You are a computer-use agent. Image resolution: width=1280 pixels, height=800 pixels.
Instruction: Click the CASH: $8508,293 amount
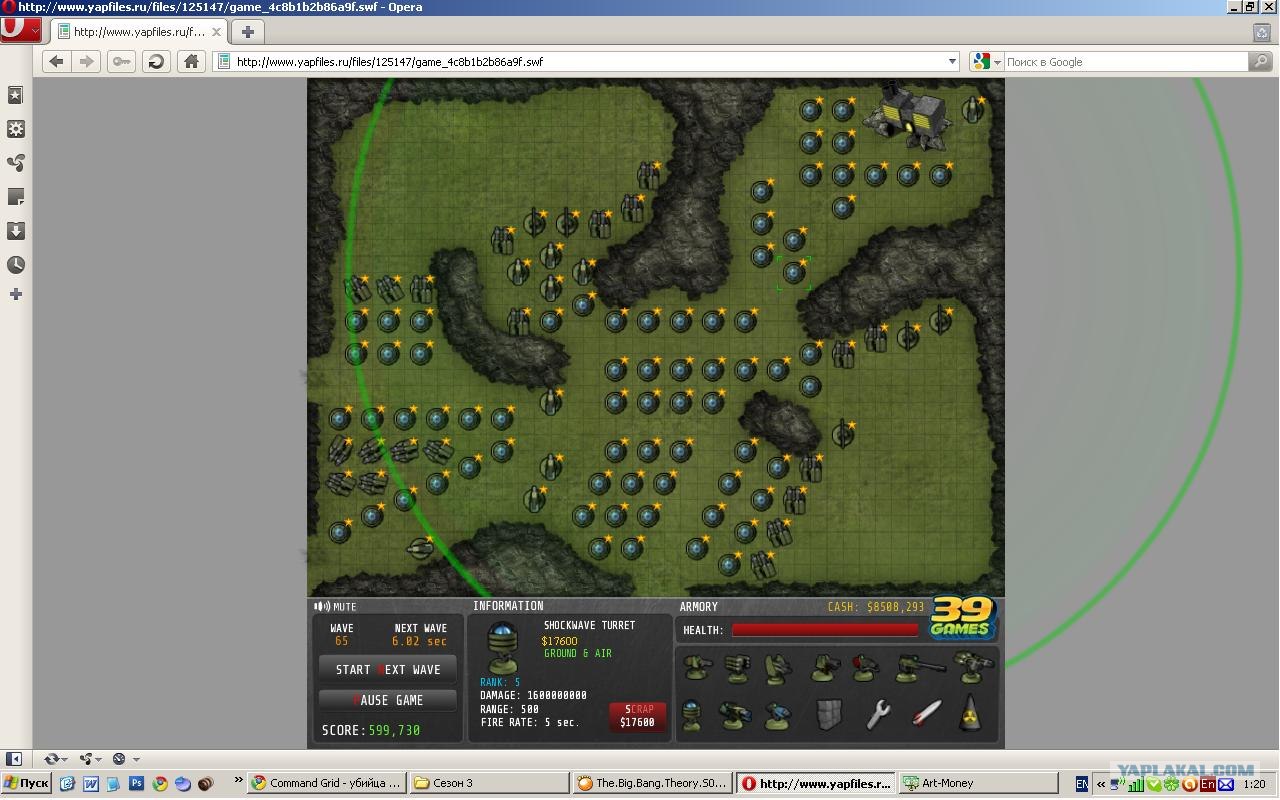pyautogui.click(x=876, y=607)
